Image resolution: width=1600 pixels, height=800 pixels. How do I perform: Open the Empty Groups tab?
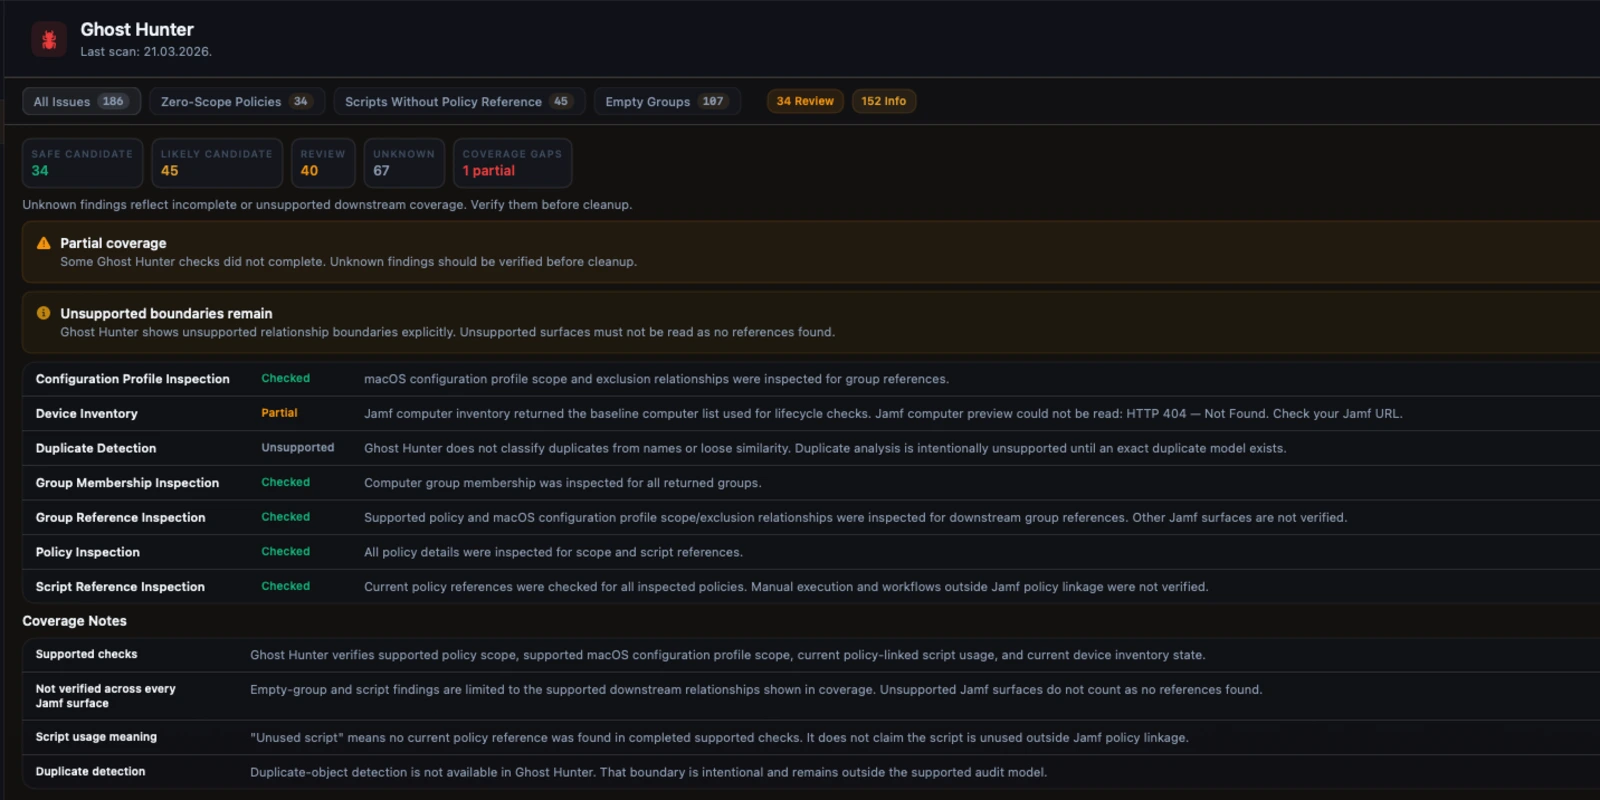[x=667, y=101]
